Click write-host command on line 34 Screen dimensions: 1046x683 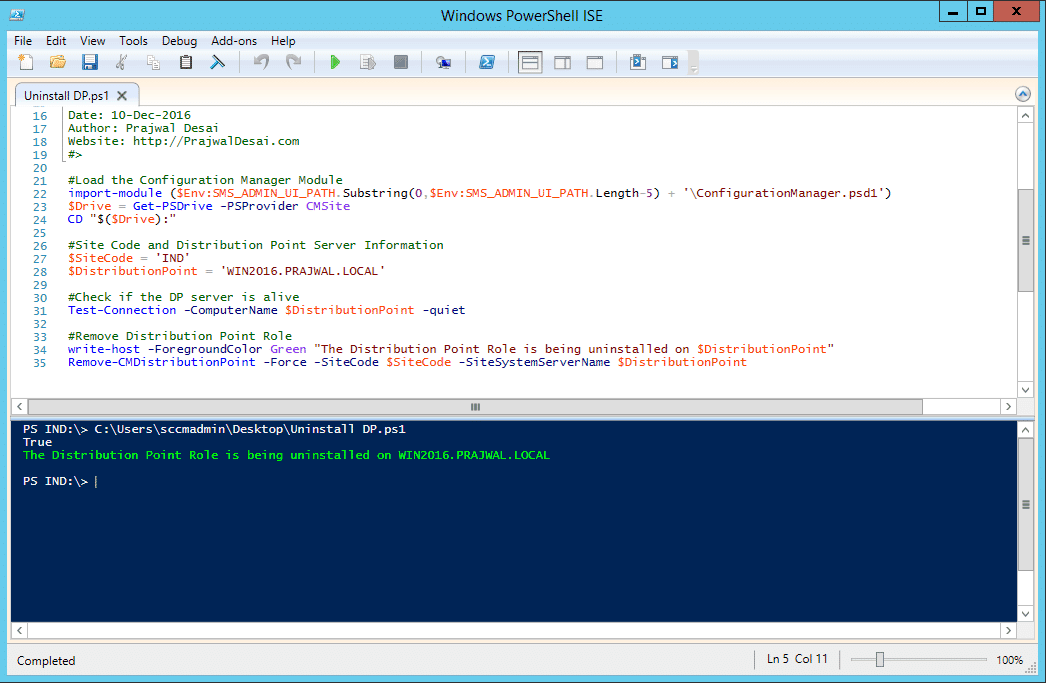(x=104, y=349)
